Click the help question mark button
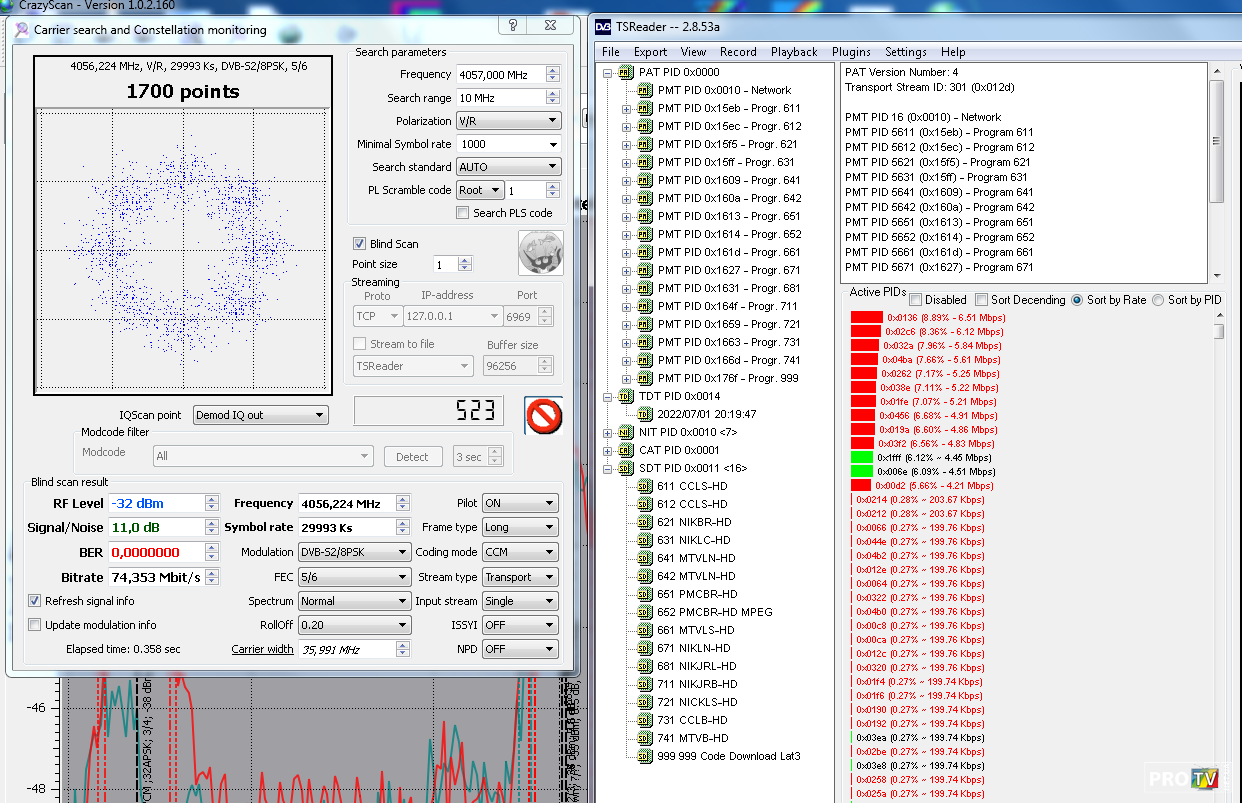The height and width of the screenshot is (803, 1242). (x=512, y=25)
